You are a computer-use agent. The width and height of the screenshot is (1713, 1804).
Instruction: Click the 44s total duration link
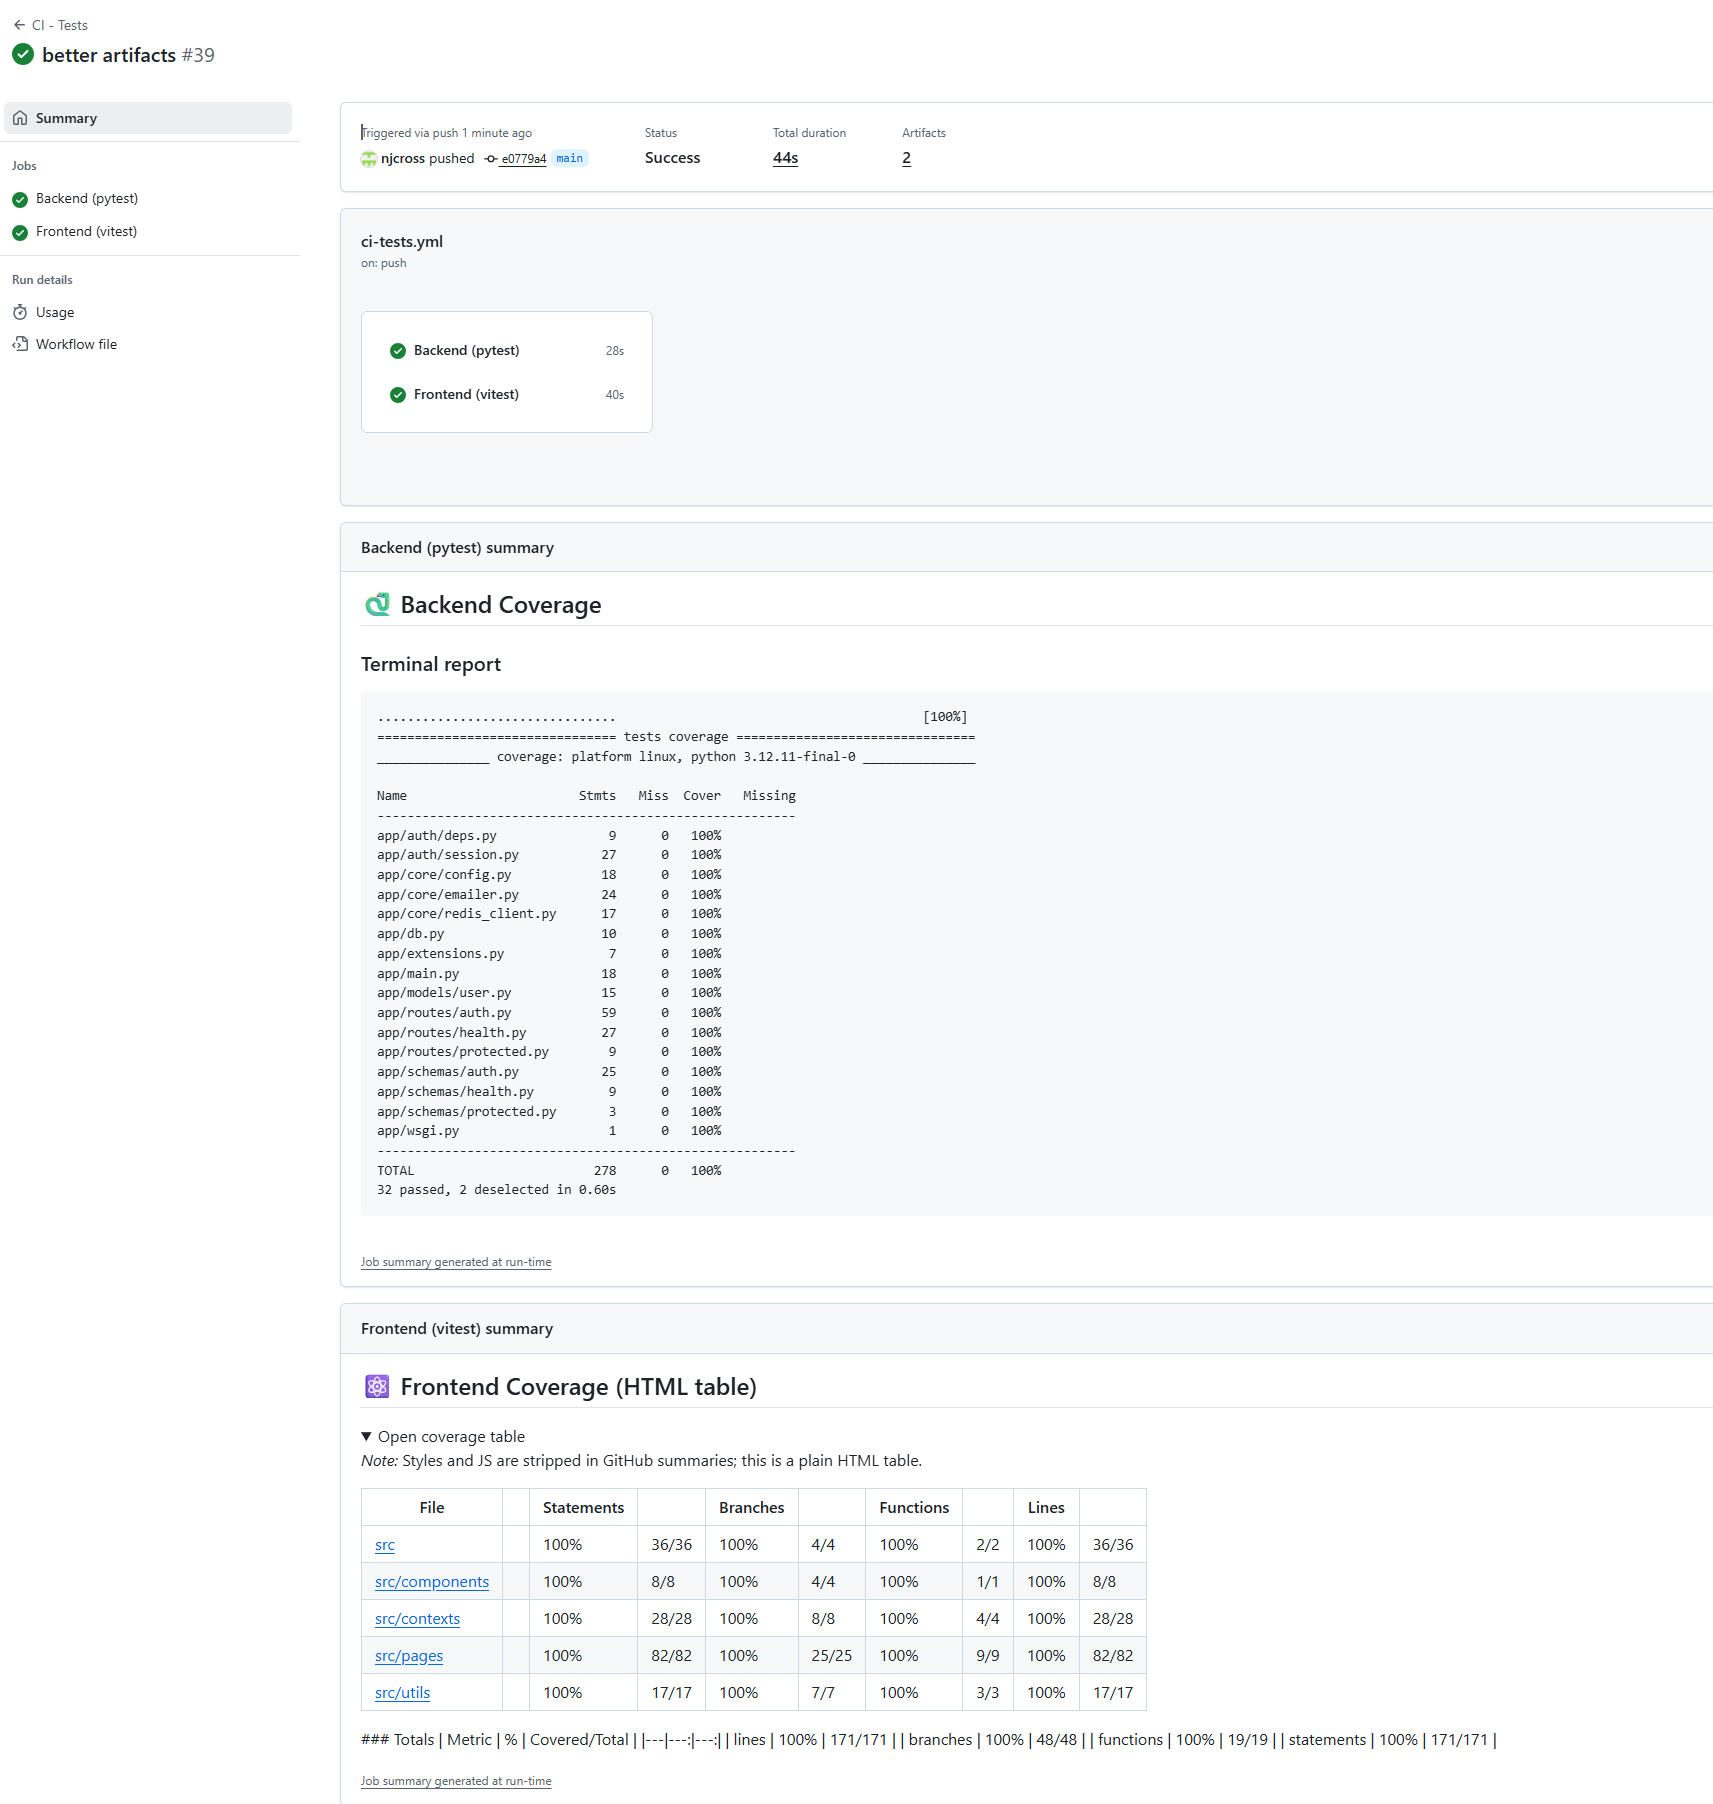pos(784,158)
